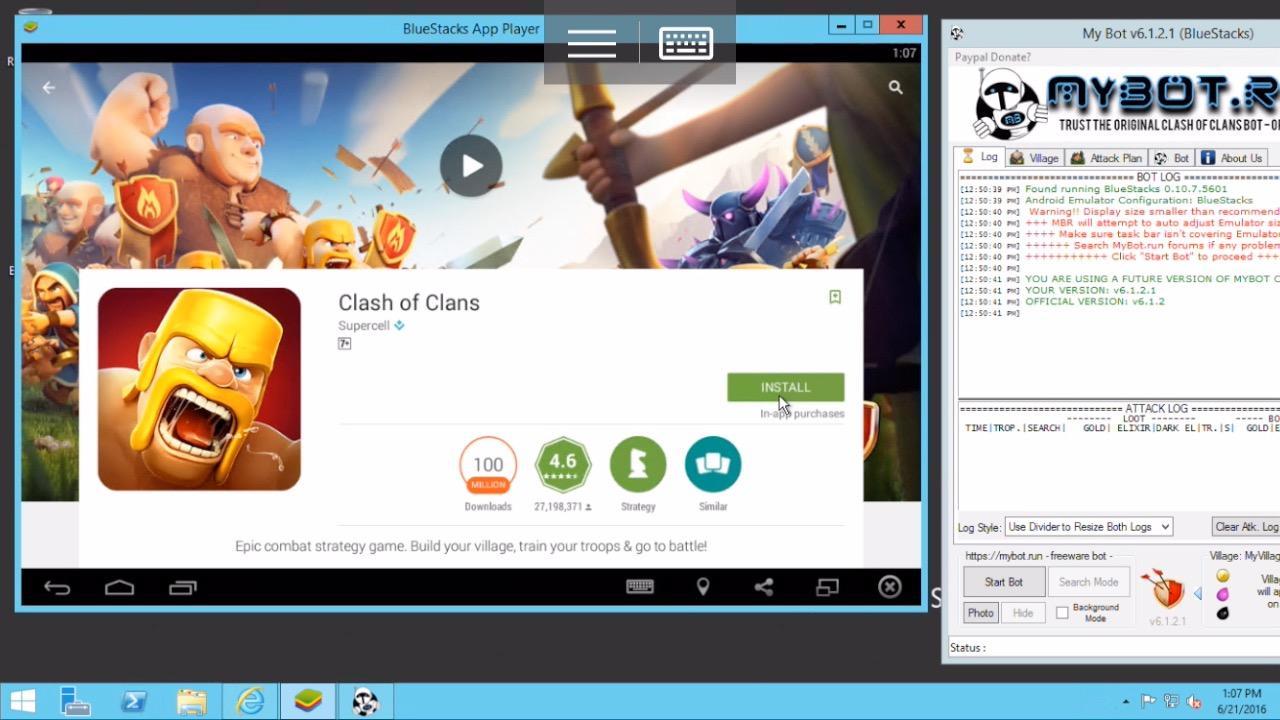Viewport: 1280px width, 720px height.
Task: Play the Clash of Clans trailer video
Action: click(x=471, y=165)
